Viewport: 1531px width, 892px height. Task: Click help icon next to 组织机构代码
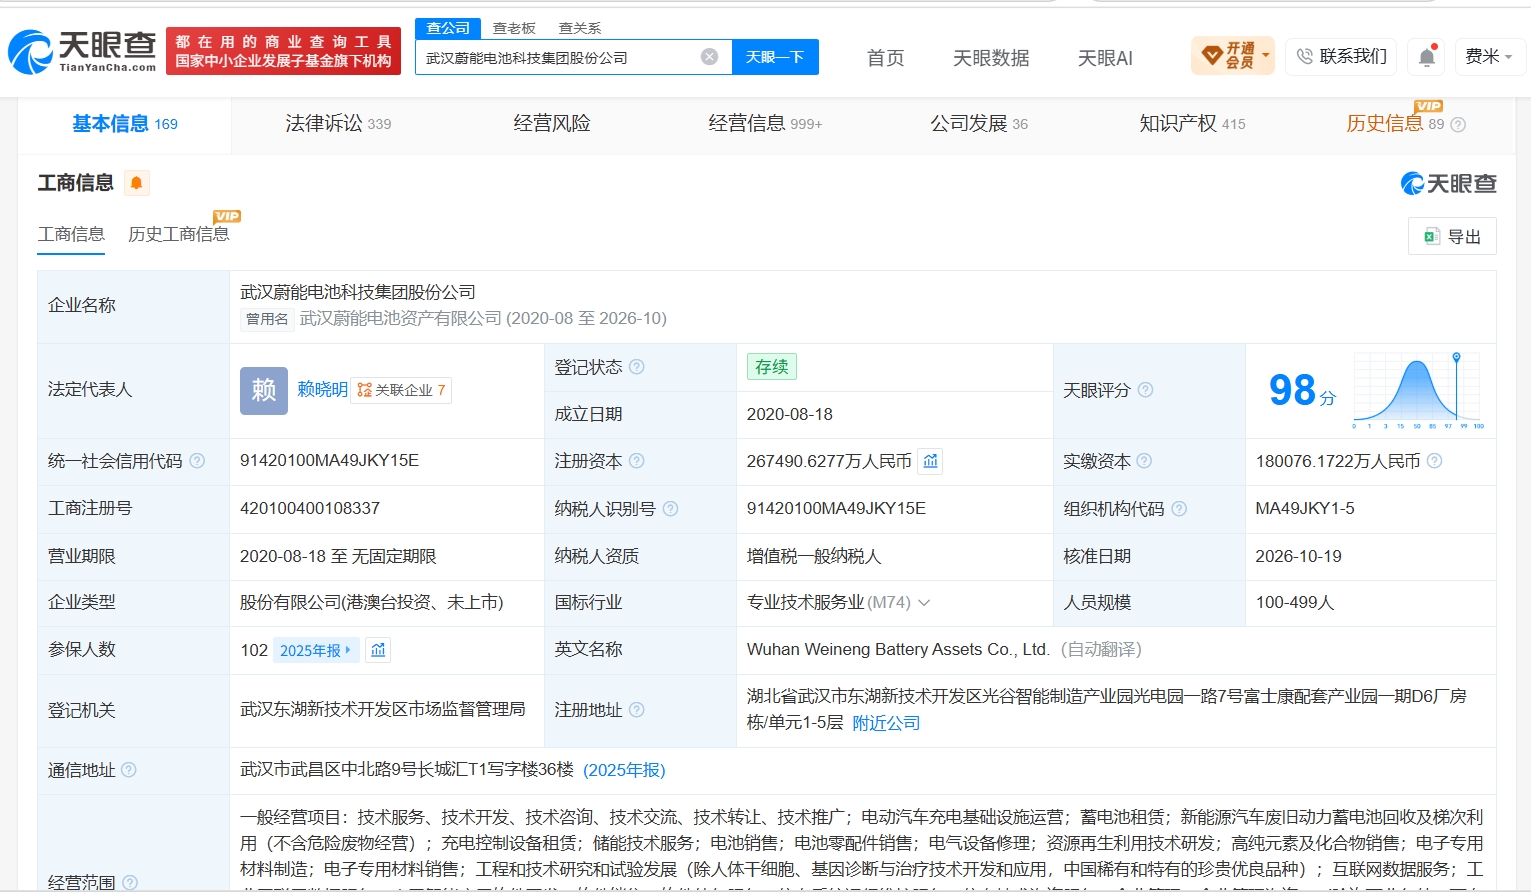pos(1179,509)
